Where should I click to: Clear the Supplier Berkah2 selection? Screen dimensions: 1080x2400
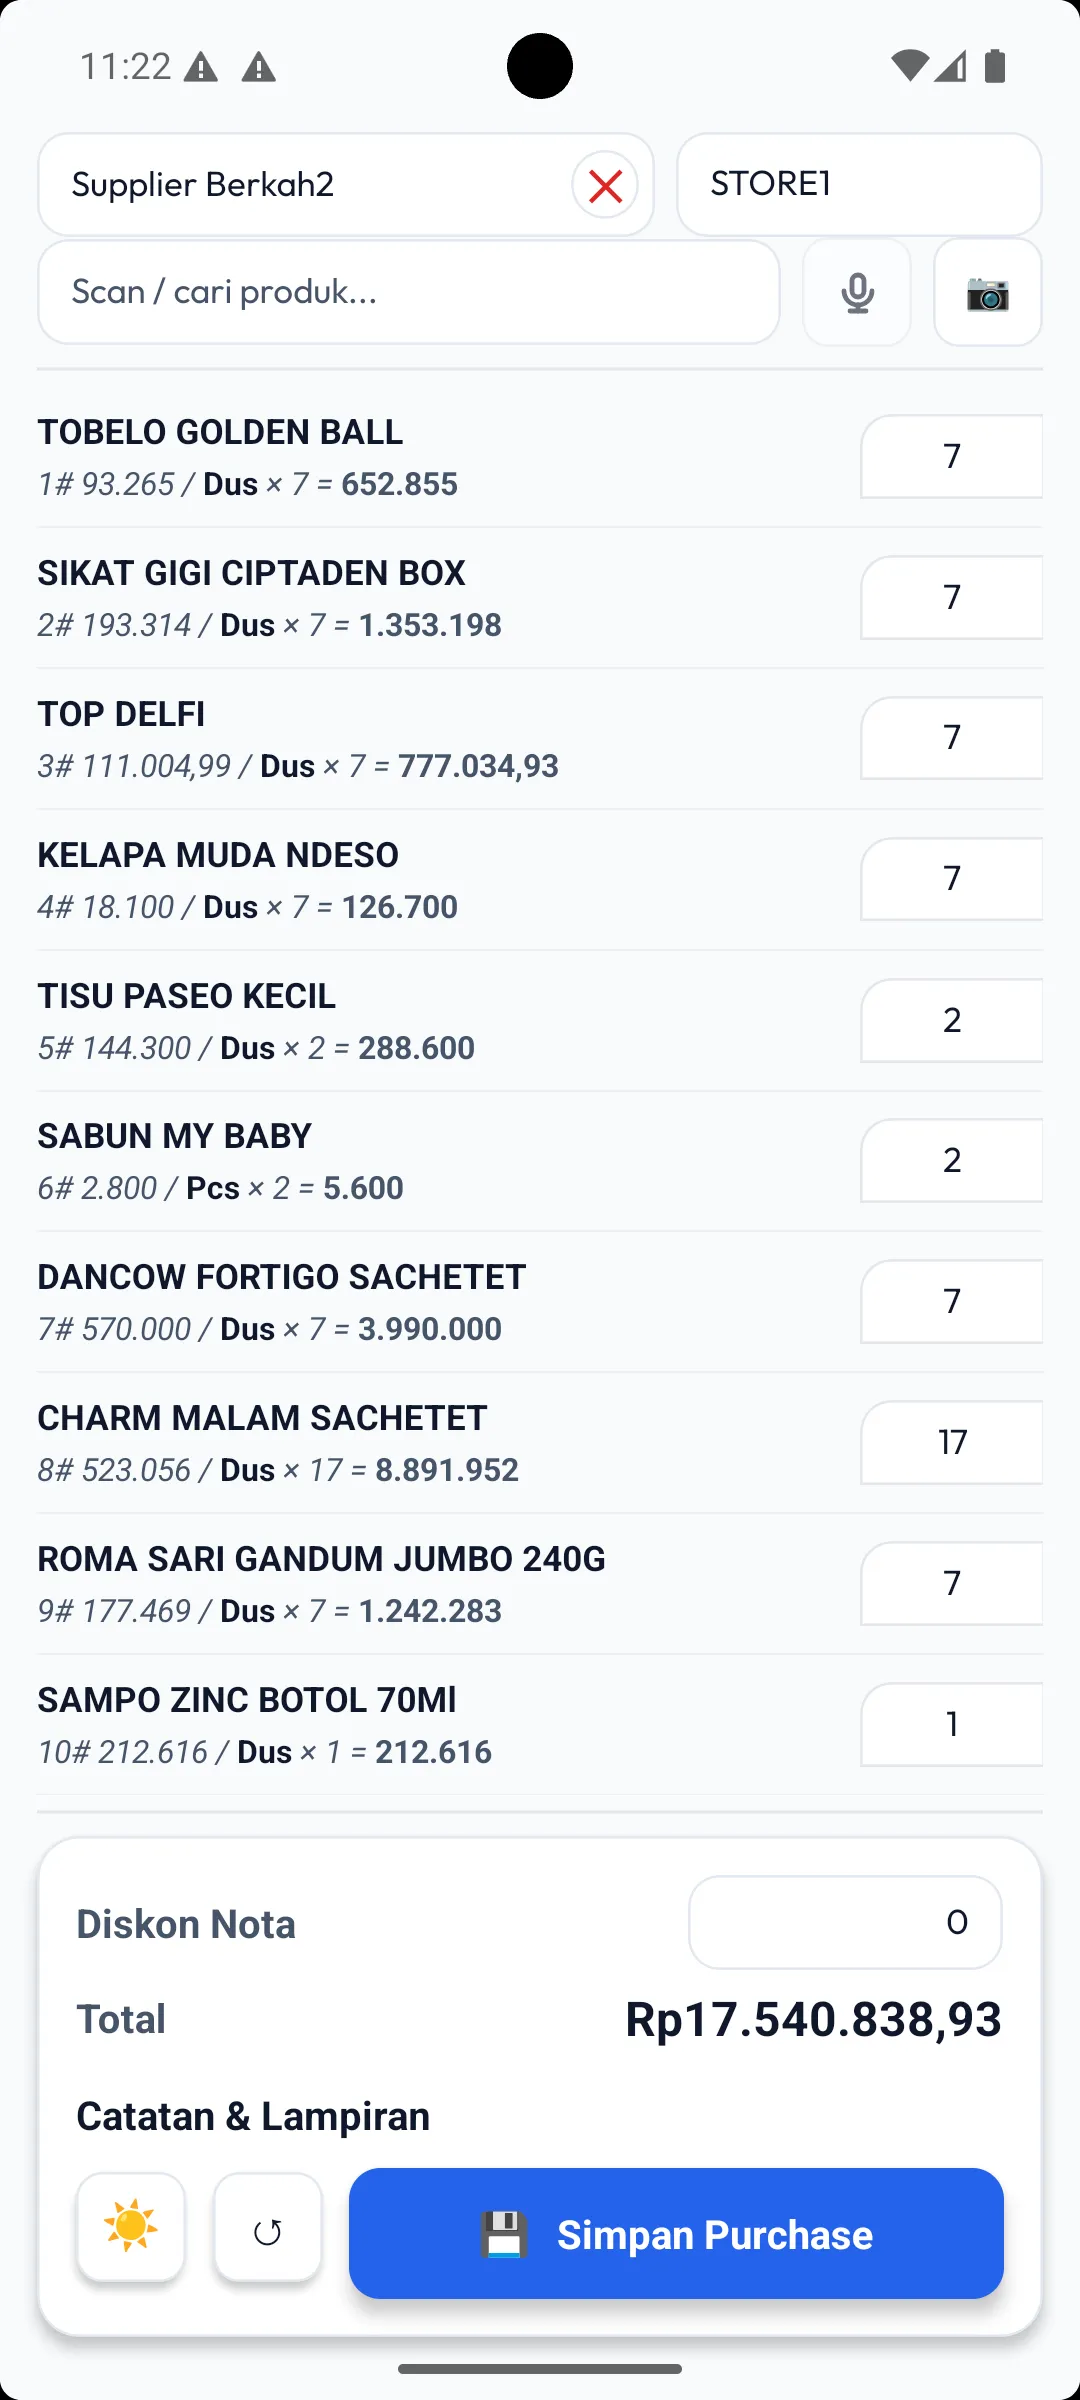(x=605, y=186)
